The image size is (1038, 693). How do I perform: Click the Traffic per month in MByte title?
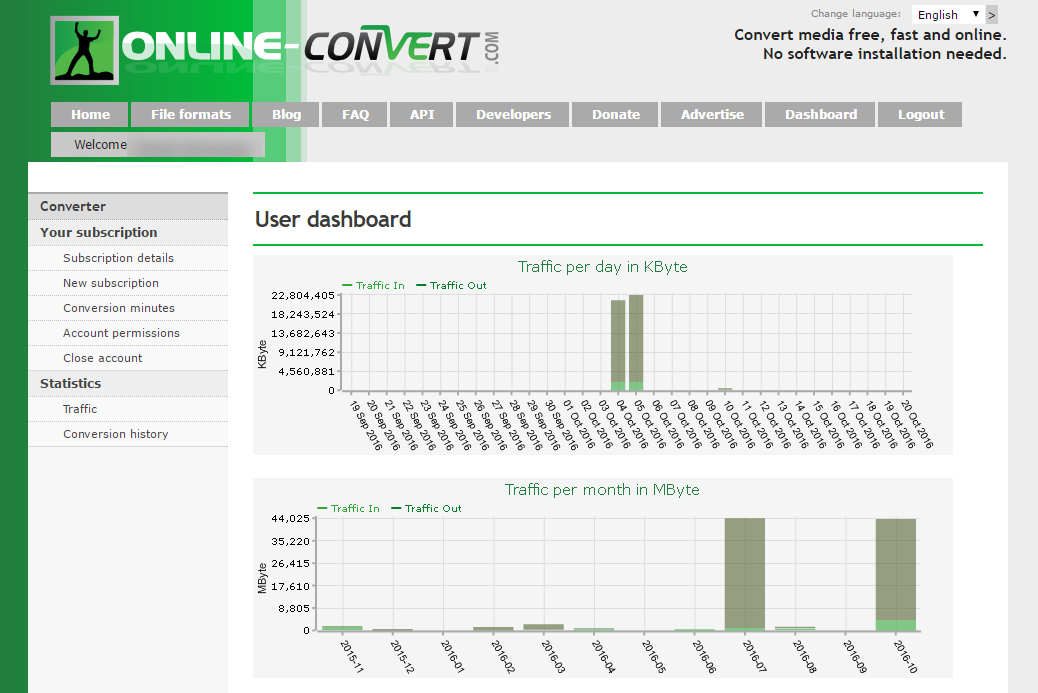(x=602, y=490)
